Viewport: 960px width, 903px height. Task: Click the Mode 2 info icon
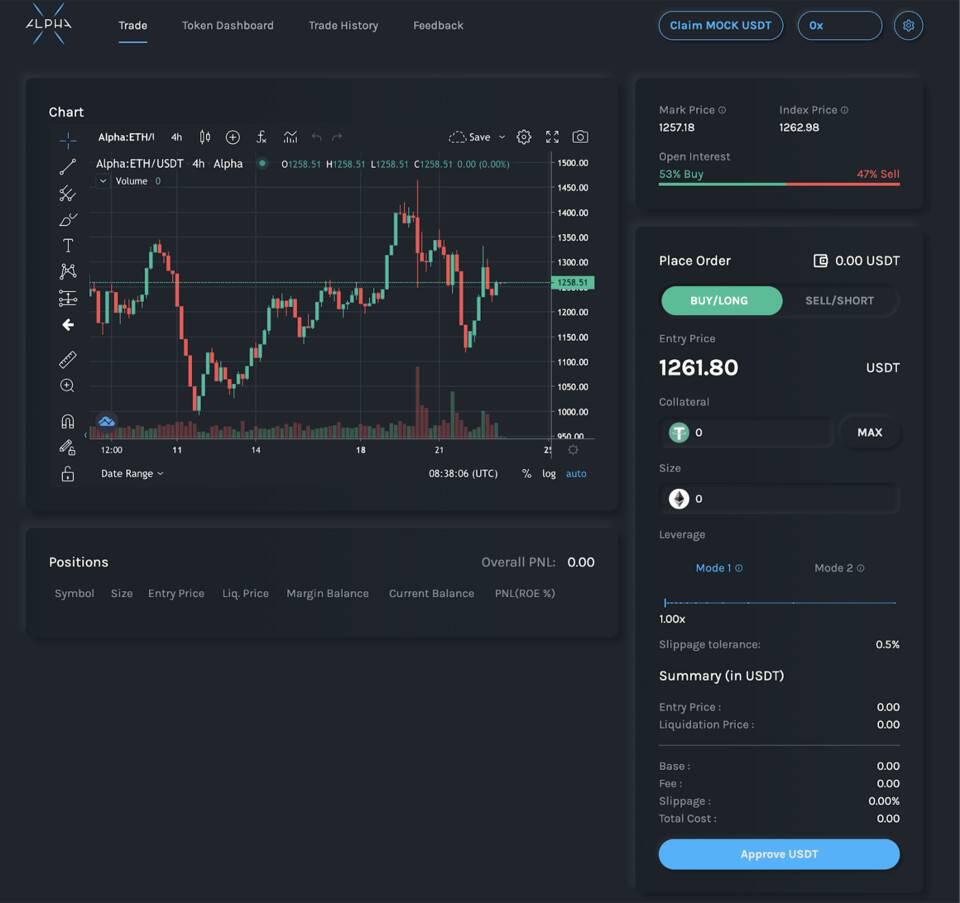[860, 568]
